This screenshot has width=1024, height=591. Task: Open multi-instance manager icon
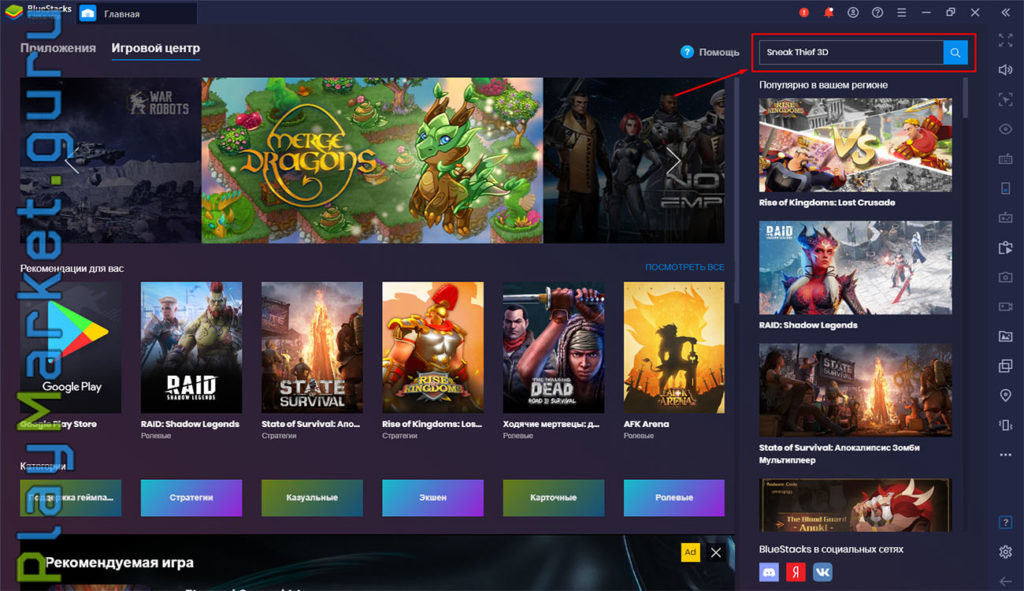coord(1005,366)
